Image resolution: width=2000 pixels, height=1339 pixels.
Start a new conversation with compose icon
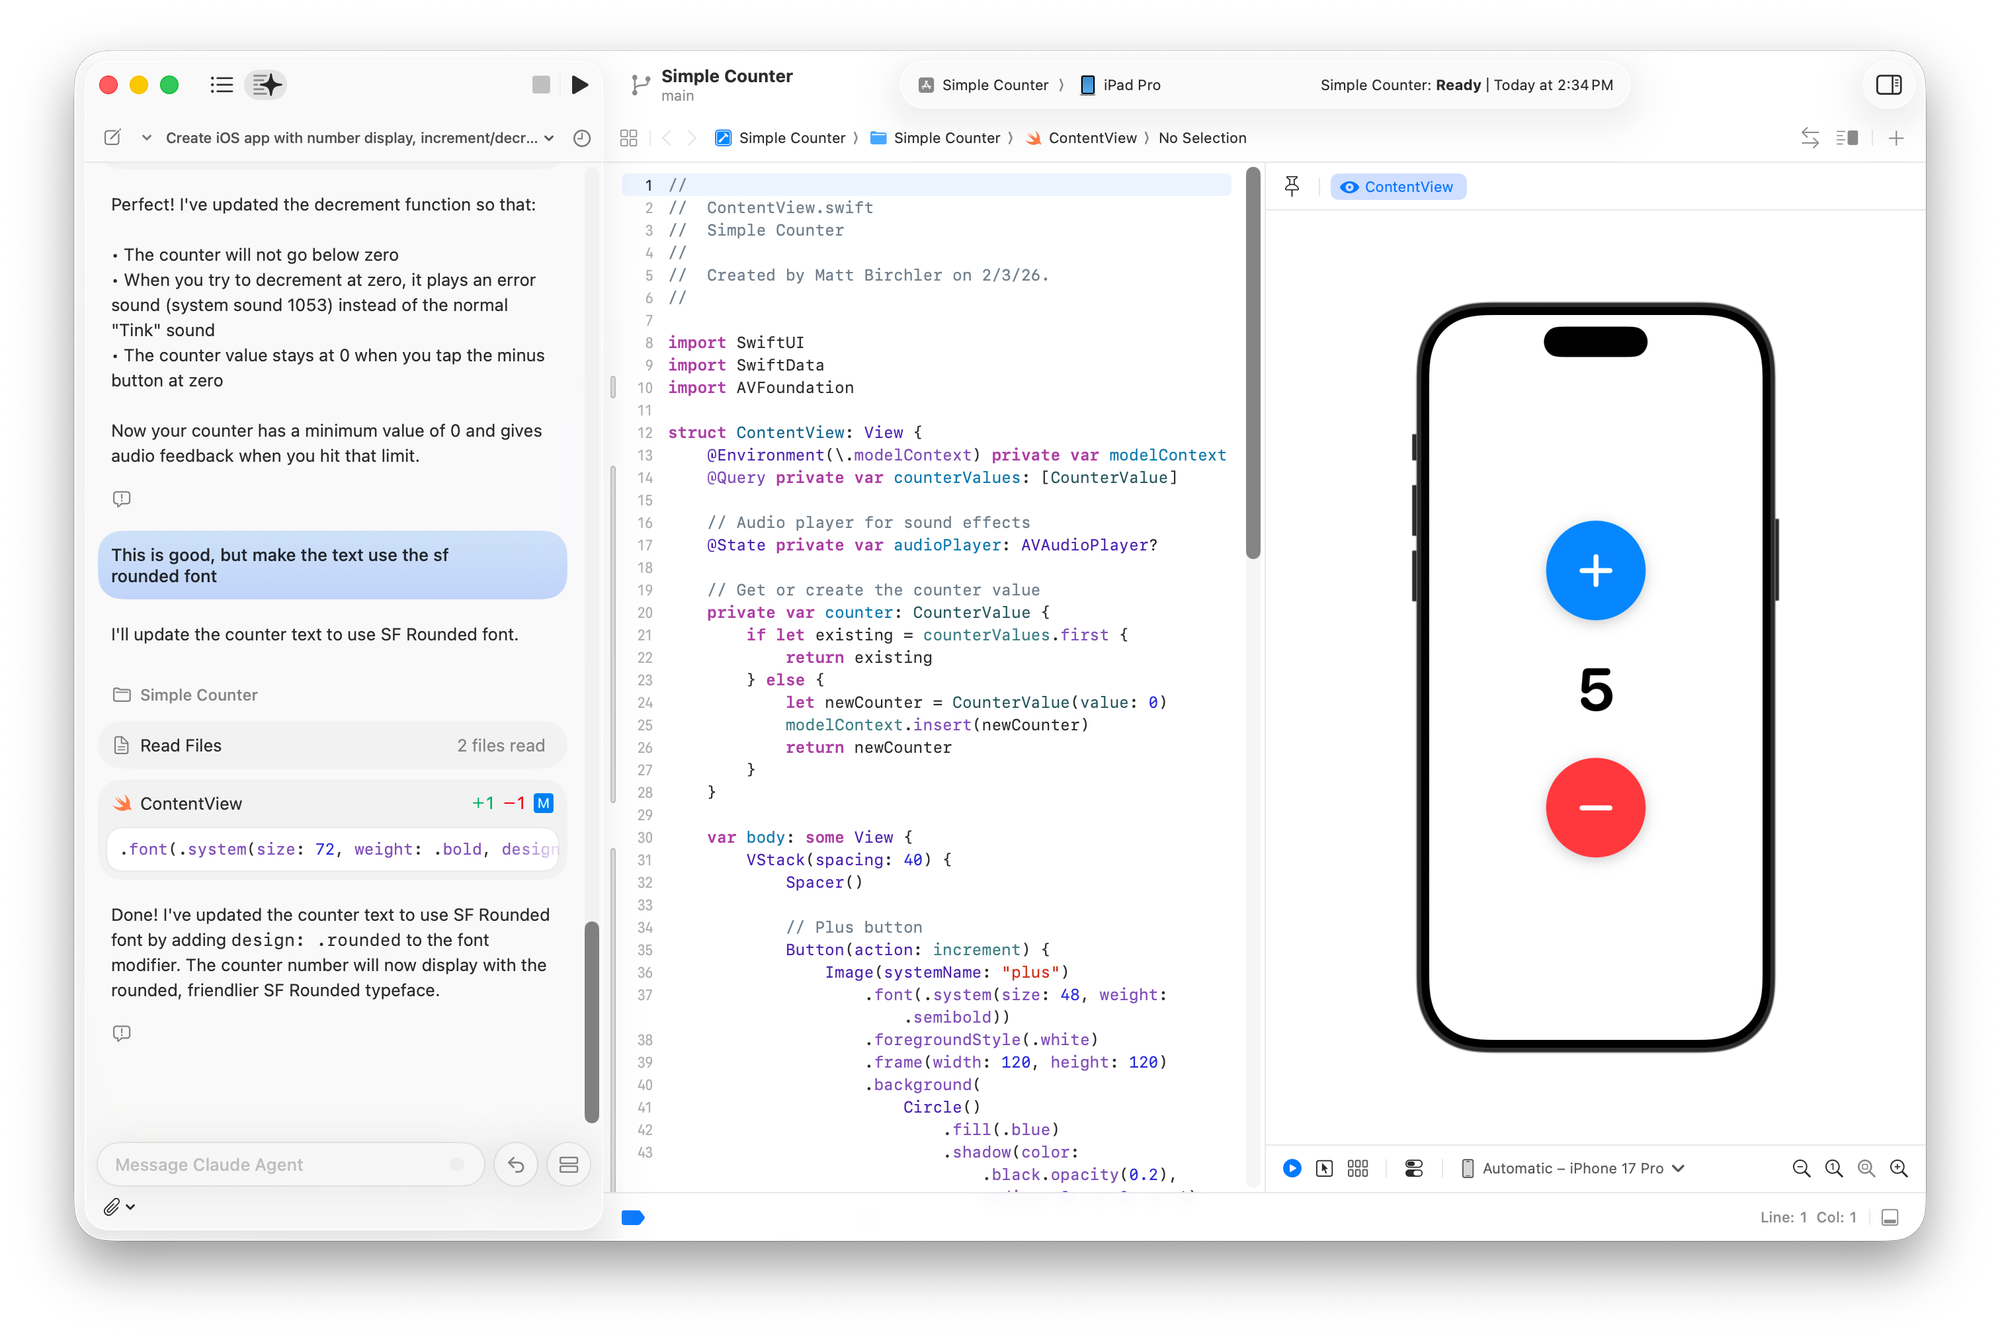(x=113, y=138)
